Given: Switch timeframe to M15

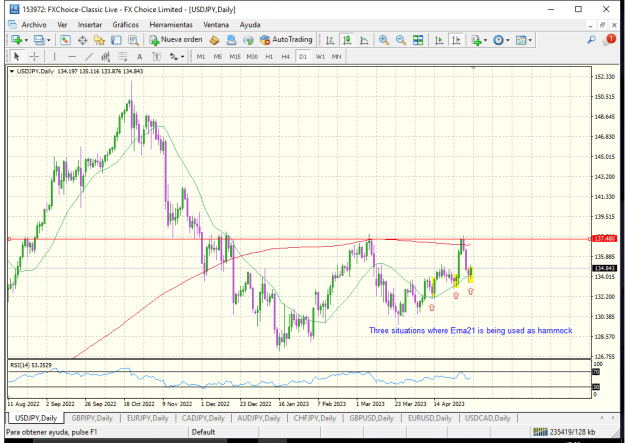Looking at the screenshot, I should [235, 57].
